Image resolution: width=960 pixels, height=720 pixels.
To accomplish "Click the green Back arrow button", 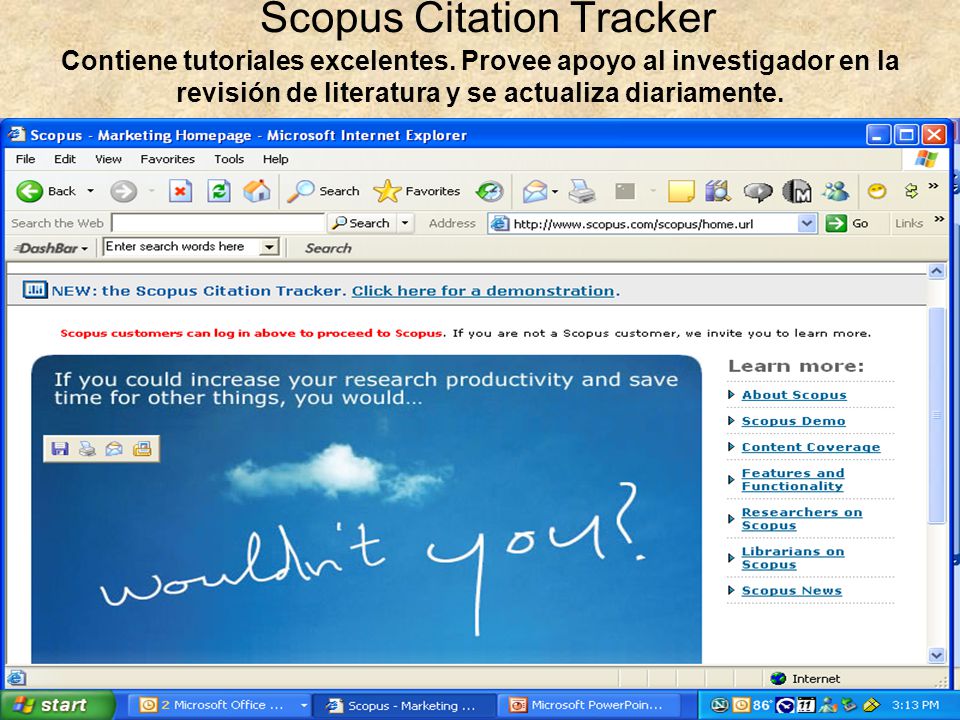I will [x=29, y=191].
